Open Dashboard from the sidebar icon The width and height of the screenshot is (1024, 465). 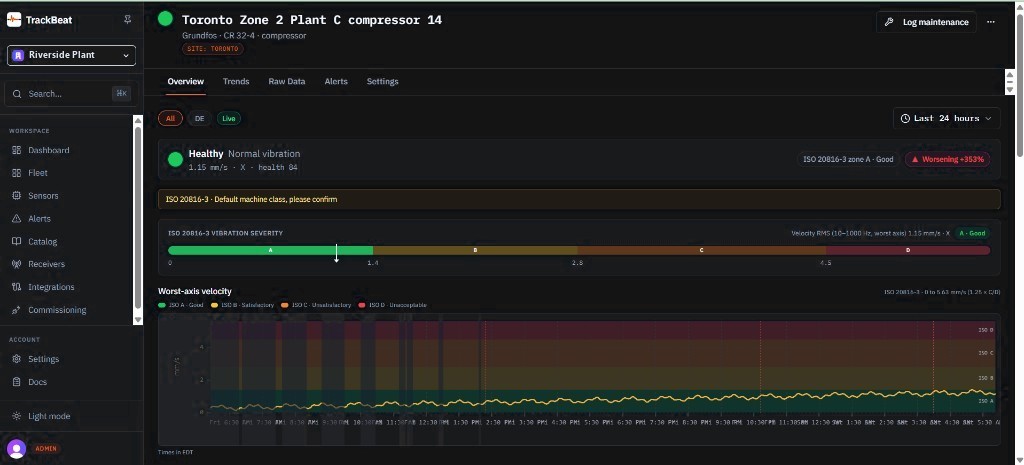click(x=16, y=150)
